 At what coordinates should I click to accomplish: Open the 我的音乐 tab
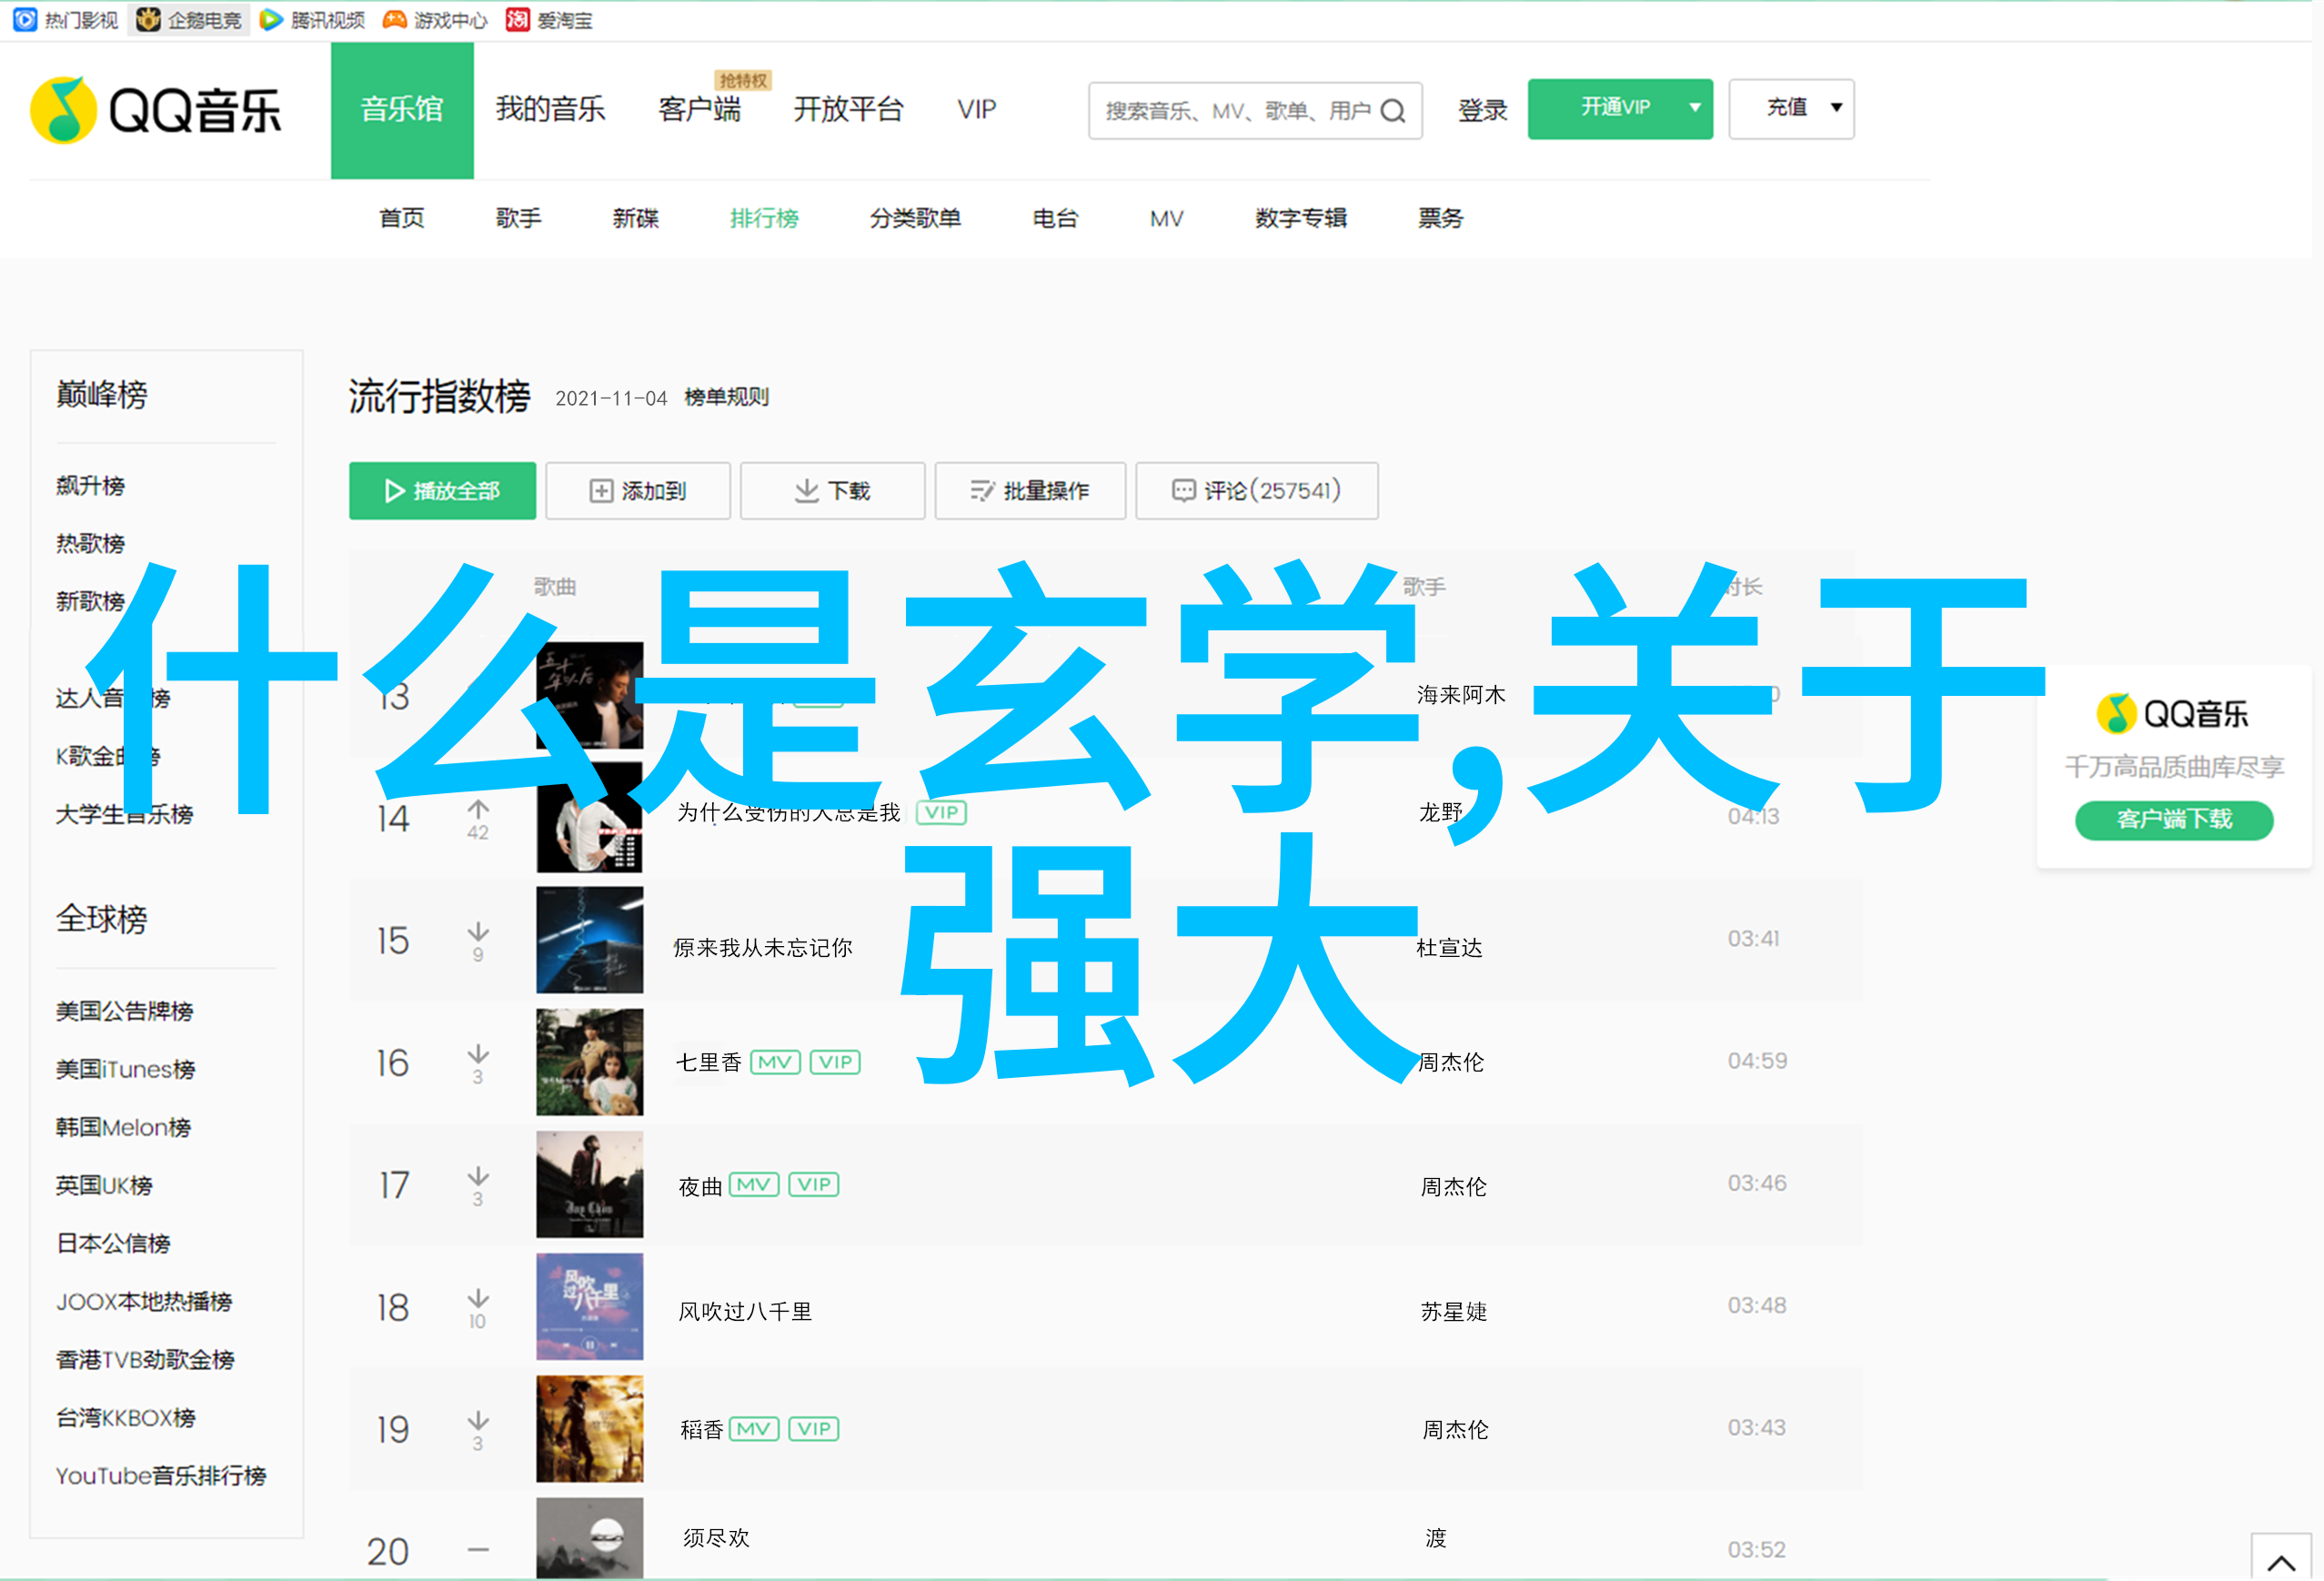tap(550, 109)
